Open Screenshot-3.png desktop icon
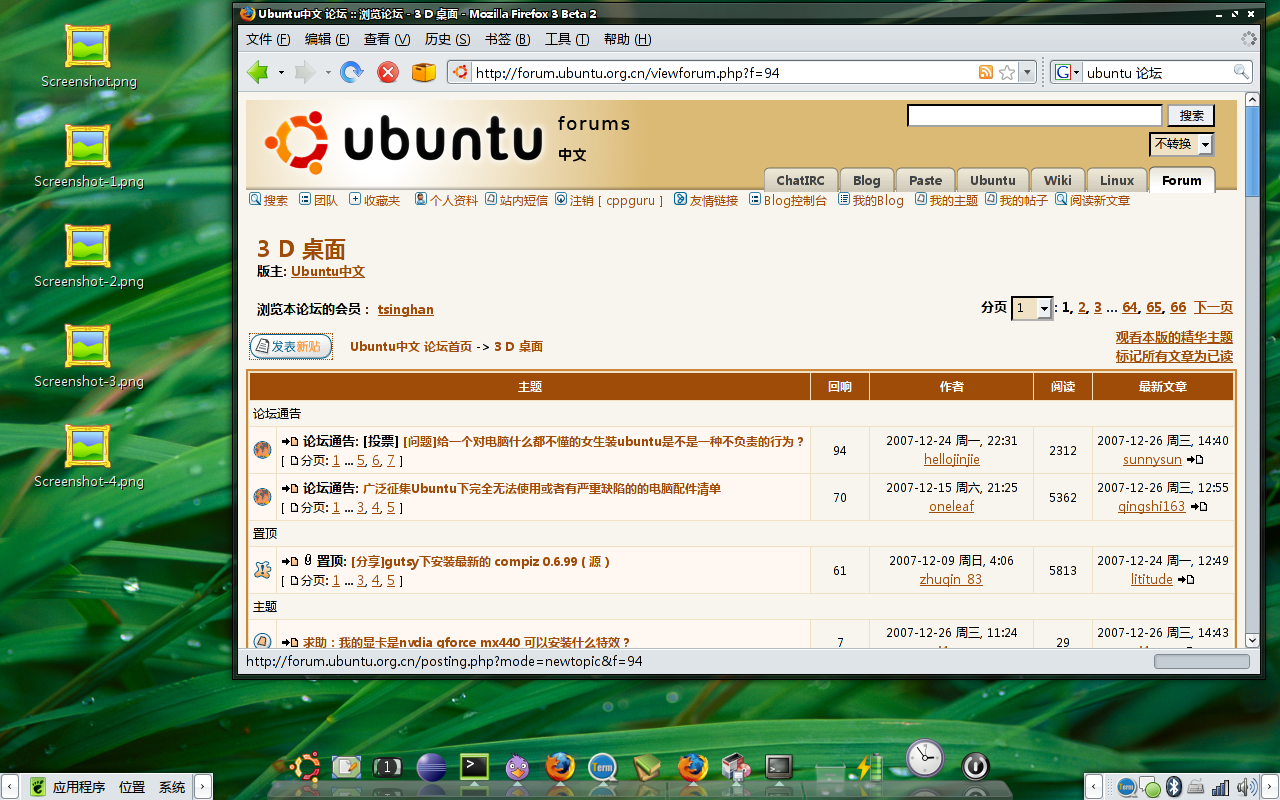This screenshot has height=800, width=1280. [x=88, y=357]
